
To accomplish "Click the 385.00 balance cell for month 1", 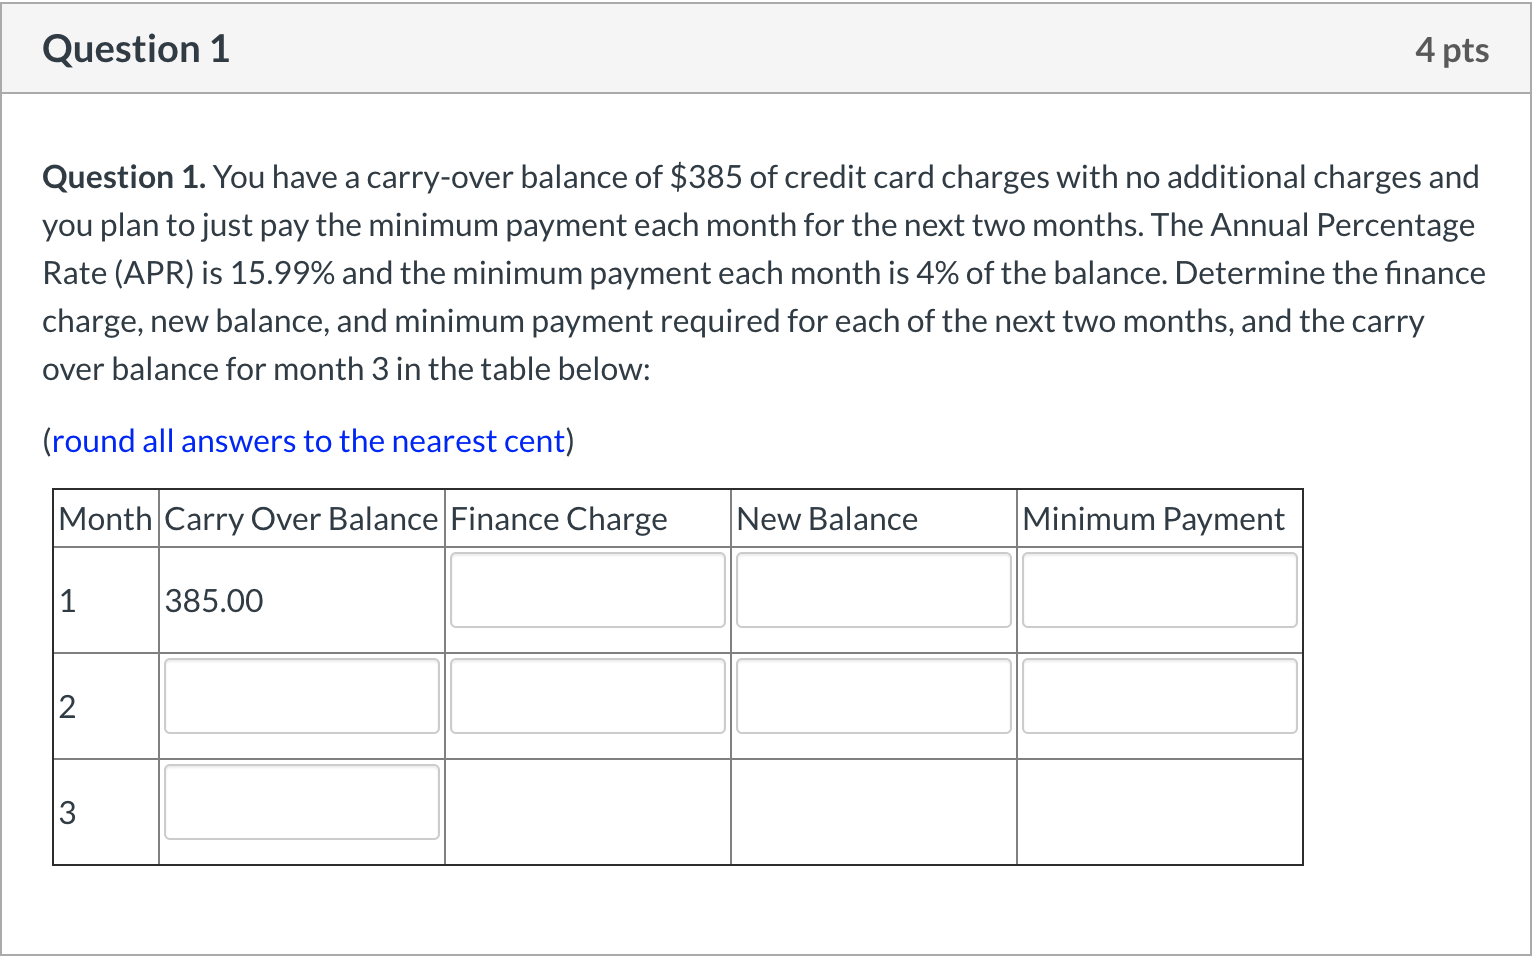I will (x=213, y=600).
